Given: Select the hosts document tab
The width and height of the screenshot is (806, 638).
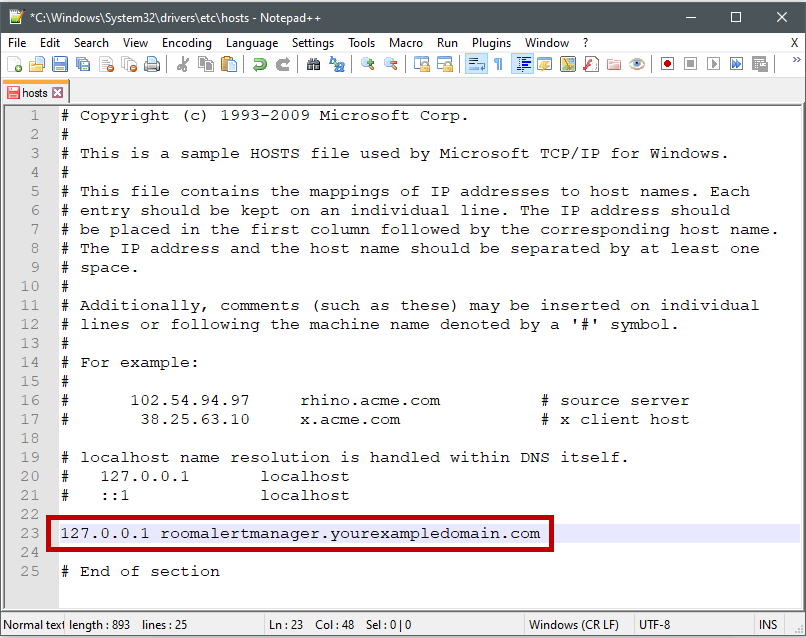Looking at the screenshot, I should [29, 93].
